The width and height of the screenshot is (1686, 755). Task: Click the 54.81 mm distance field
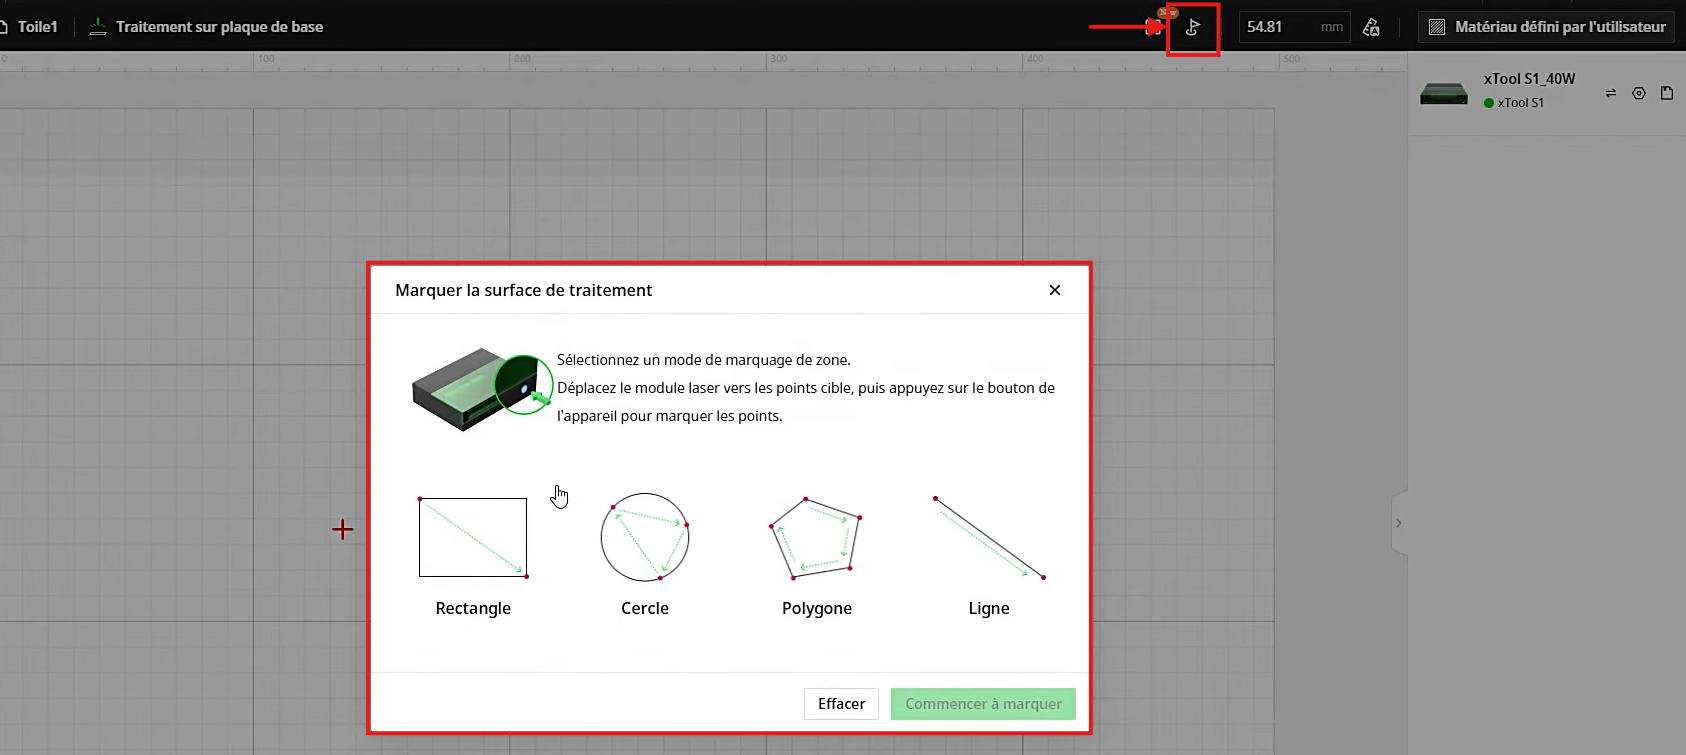click(x=1280, y=27)
